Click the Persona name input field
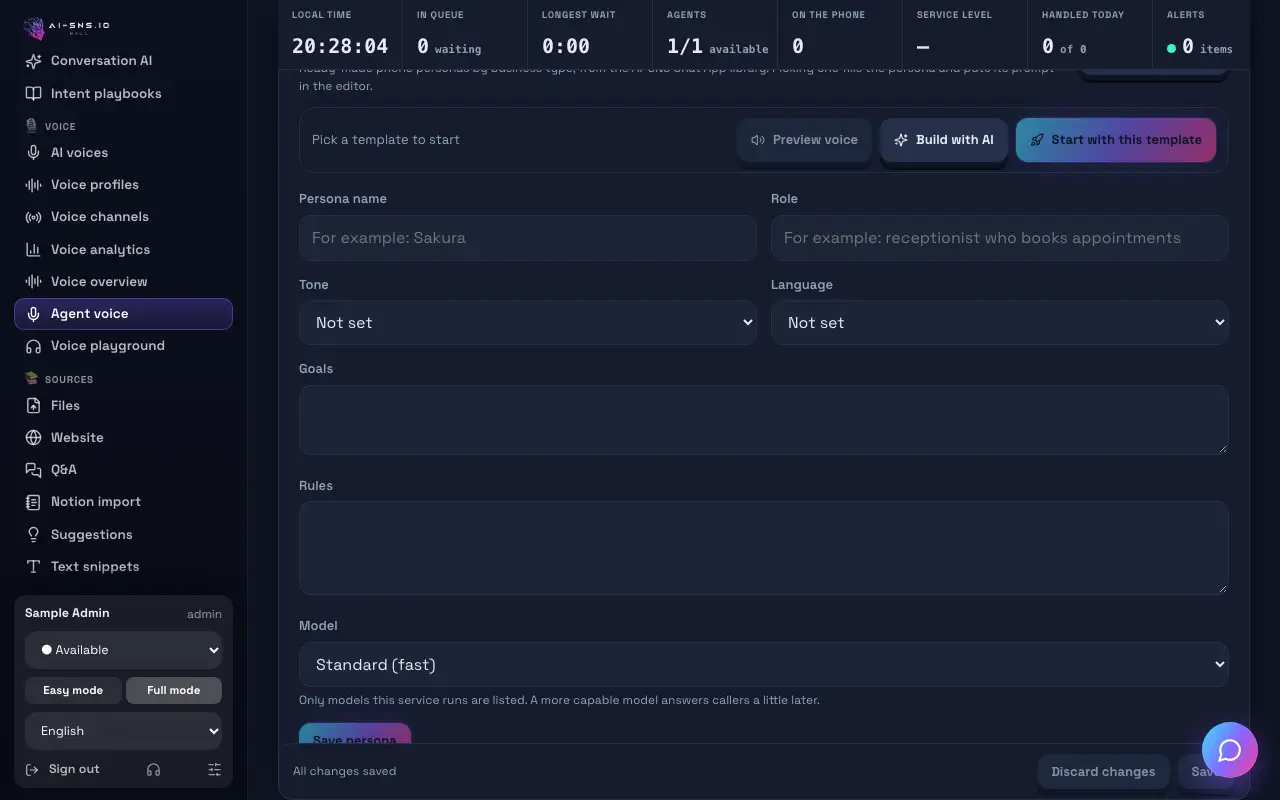Screen dimensions: 1280x800 point(527,238)
